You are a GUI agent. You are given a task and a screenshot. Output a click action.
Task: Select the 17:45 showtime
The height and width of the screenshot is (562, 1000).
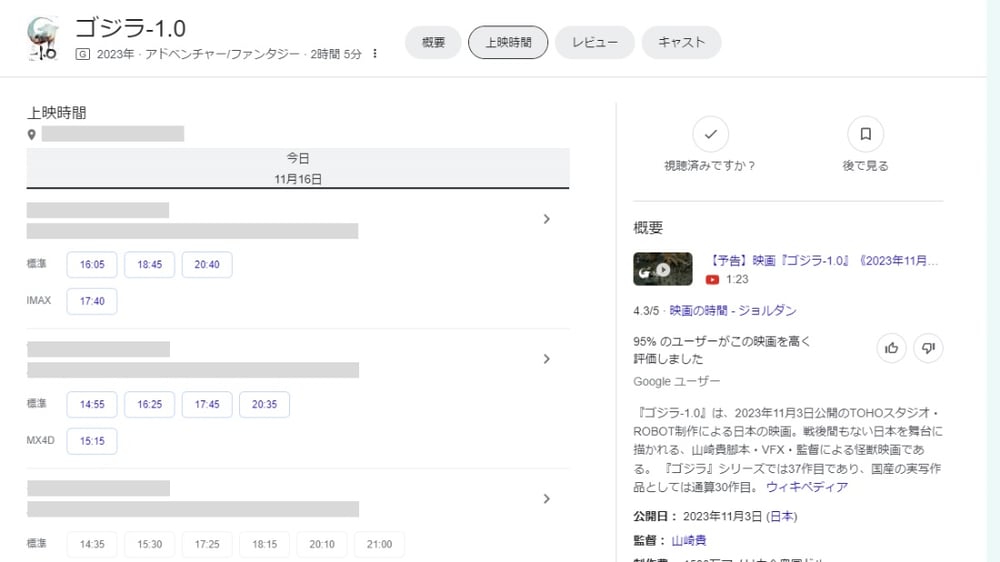point(207,404)
